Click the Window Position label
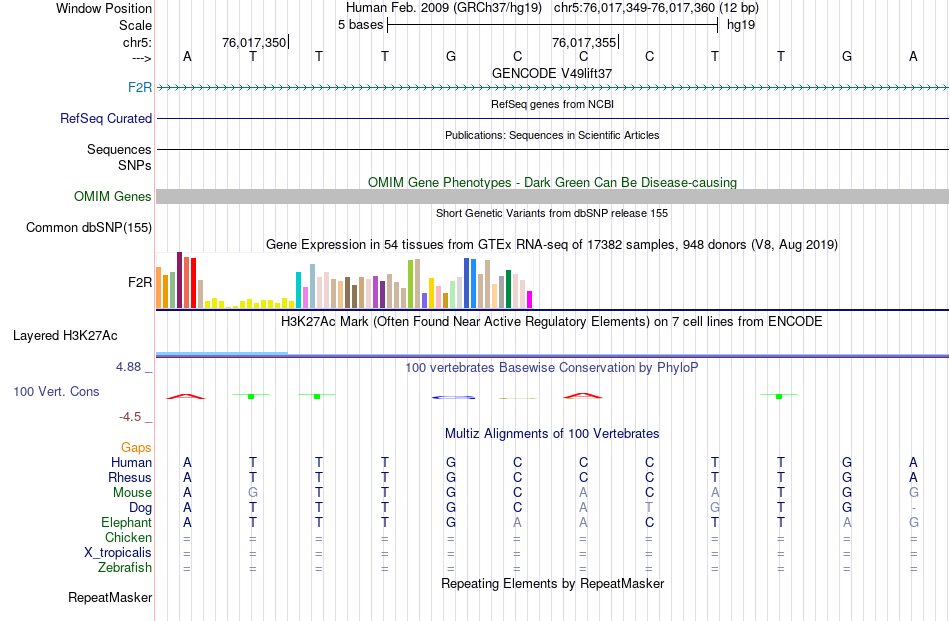The image size is (950, 621). click(104, 8)
